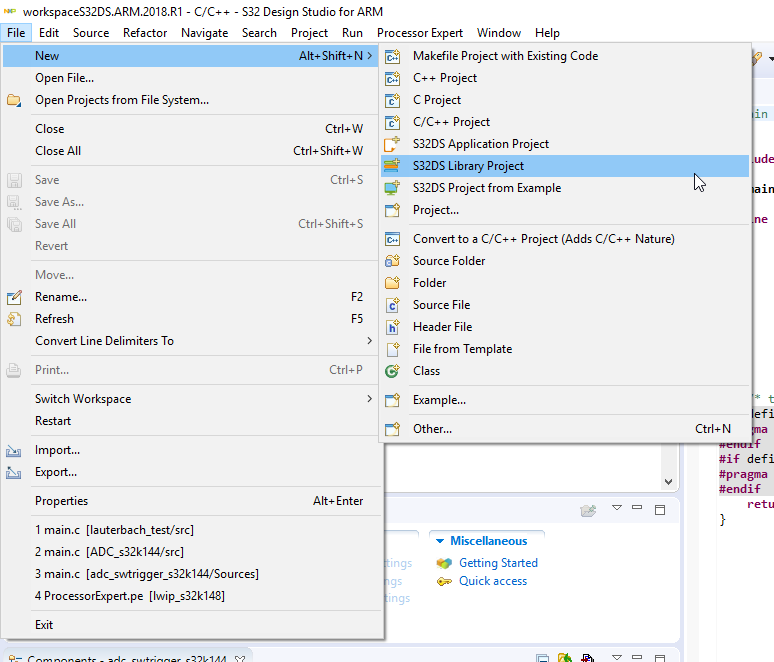Choose Open File... from File menu
Viewport: 774px width, 662px height.
pyautogui.click(x=191, y=78)
